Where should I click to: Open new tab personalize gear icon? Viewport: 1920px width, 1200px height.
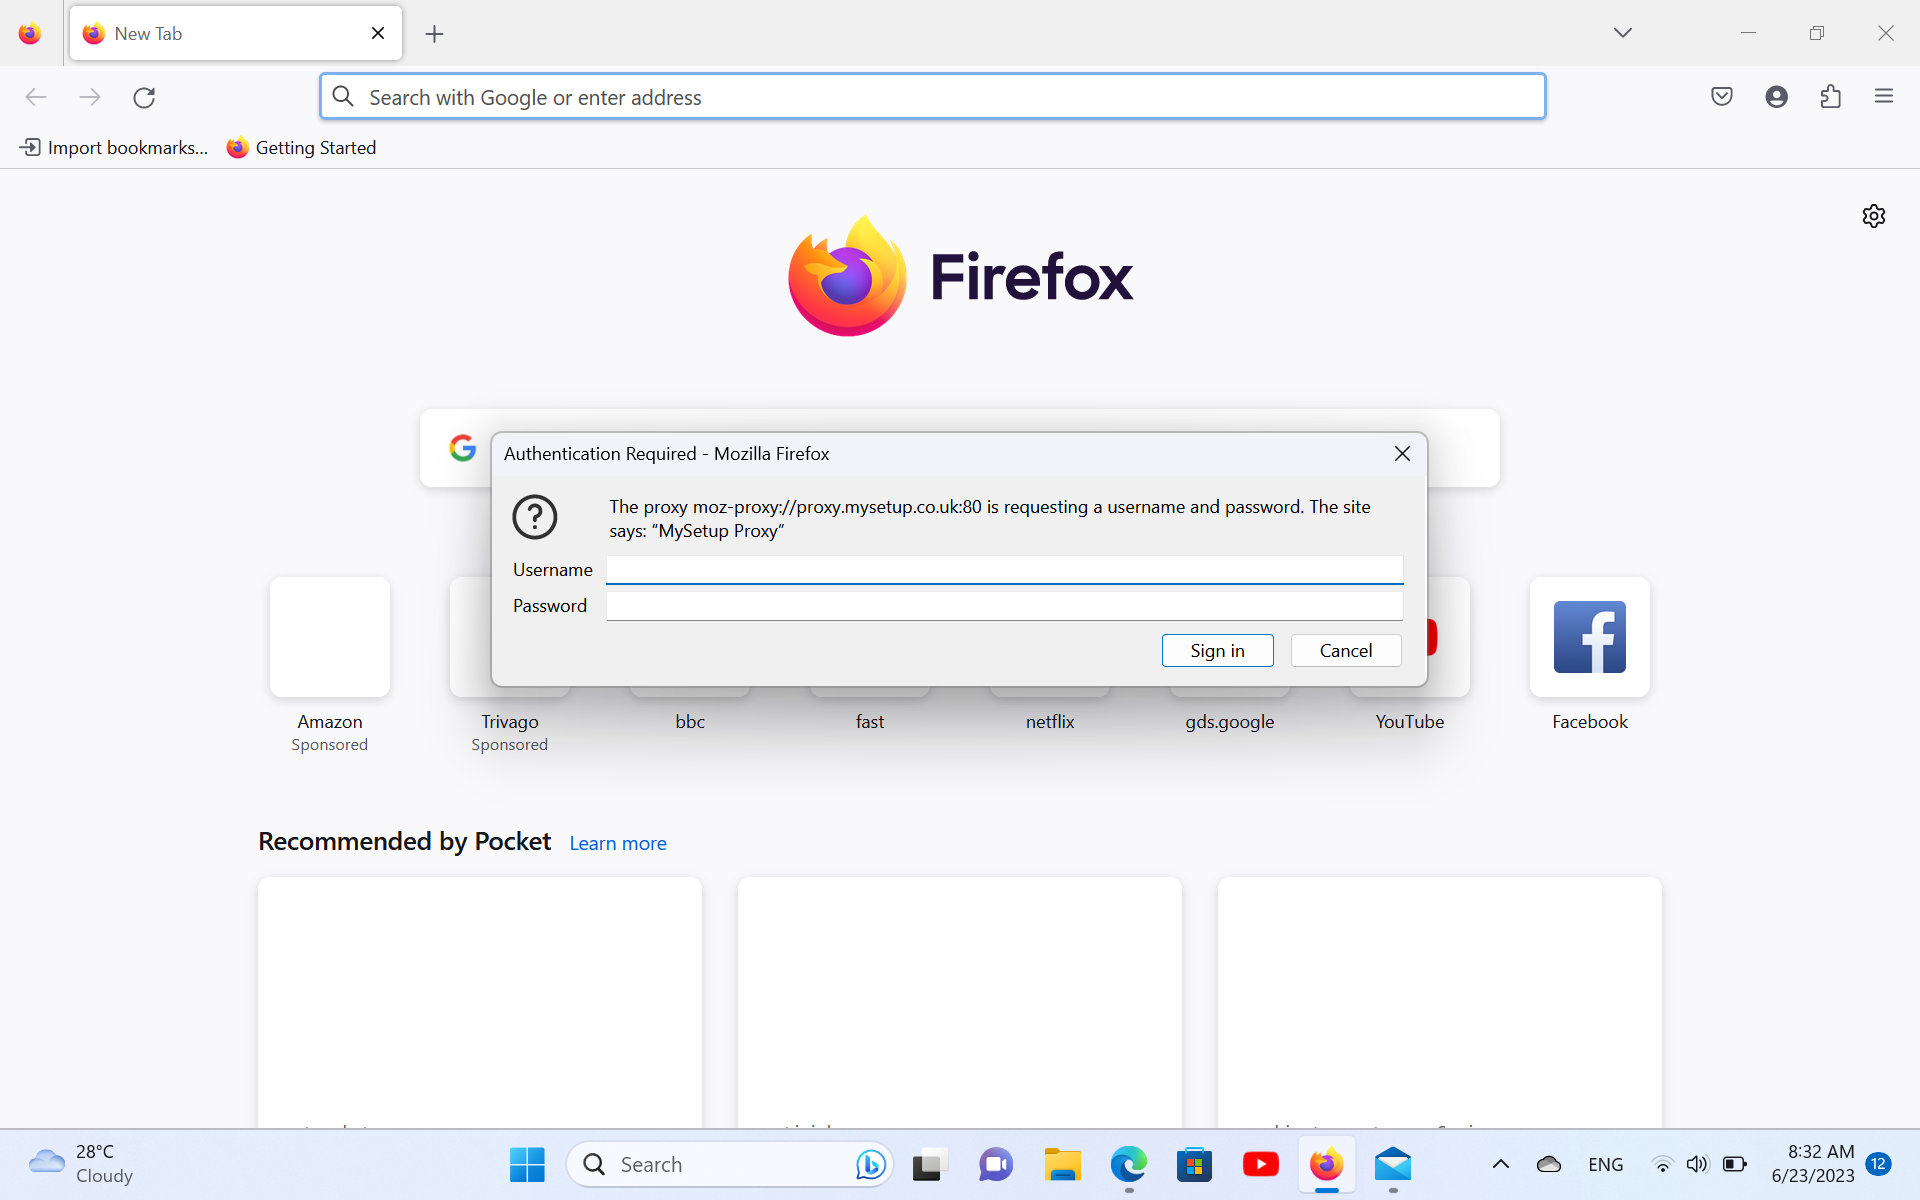(1873, 216)
